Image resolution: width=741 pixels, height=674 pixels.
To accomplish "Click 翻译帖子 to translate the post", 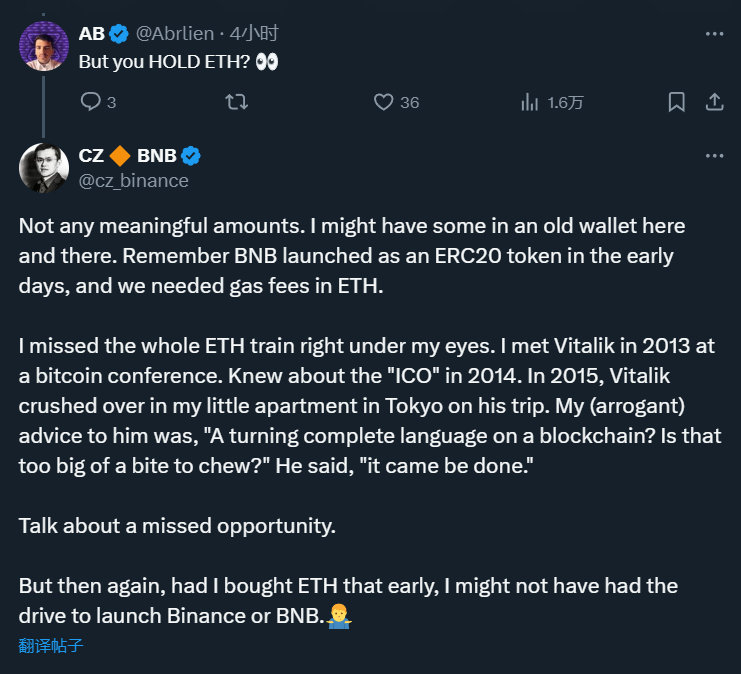I will point(51,646).
